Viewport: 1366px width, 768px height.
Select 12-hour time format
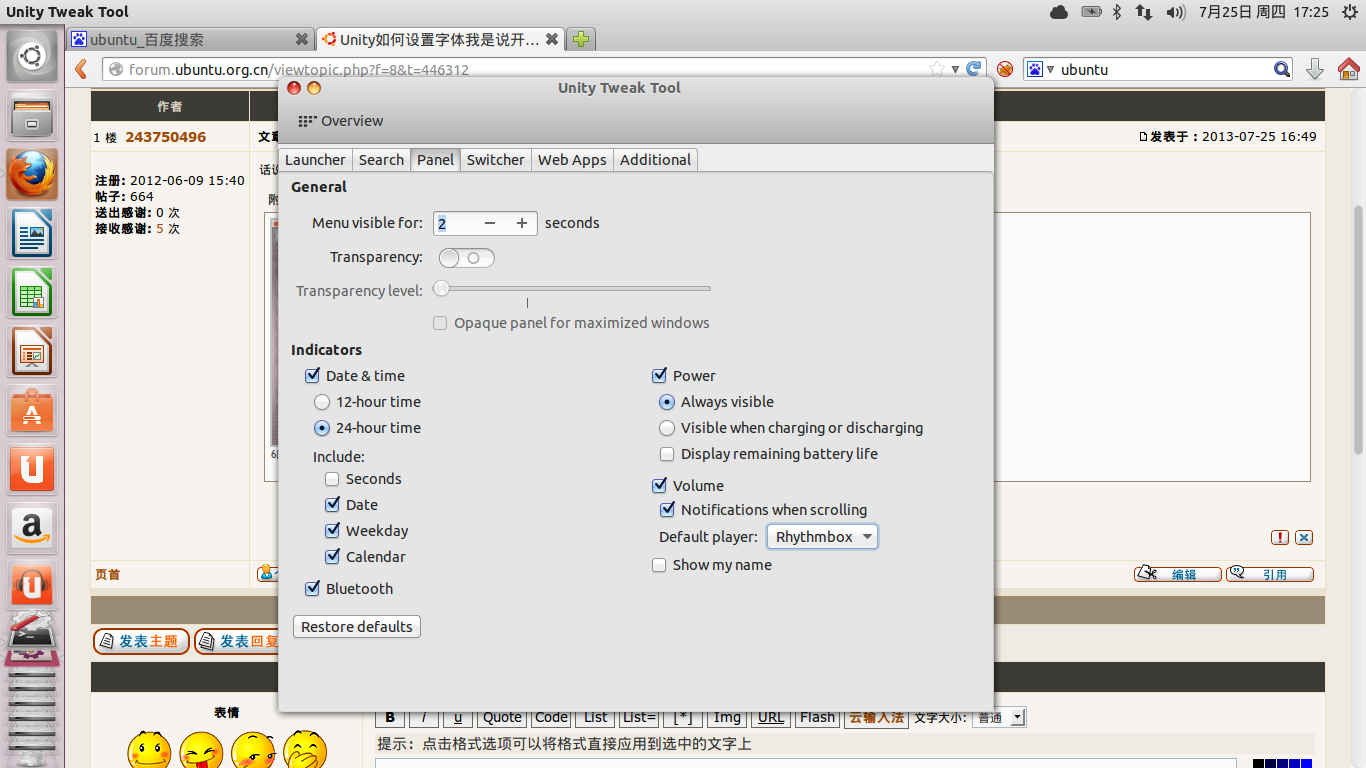pos(322,402)
